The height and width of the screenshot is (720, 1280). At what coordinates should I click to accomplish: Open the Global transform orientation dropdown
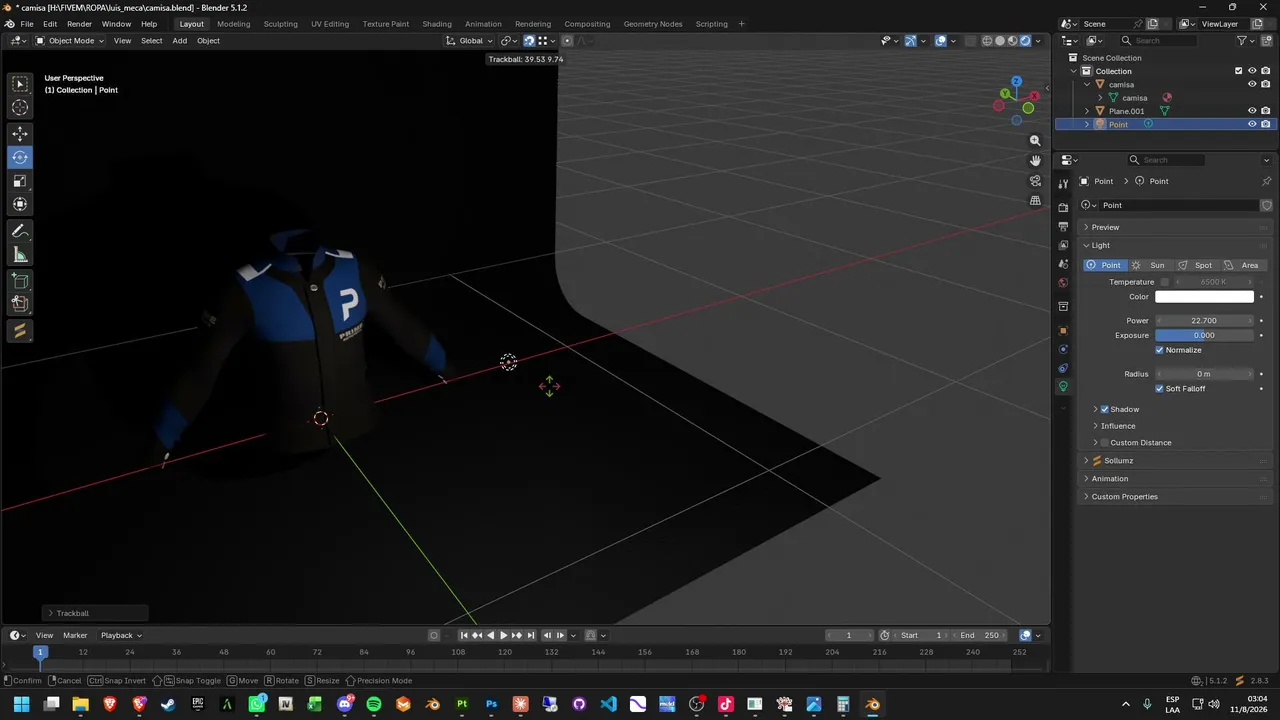pyautogui.click(x=470, y=41)
